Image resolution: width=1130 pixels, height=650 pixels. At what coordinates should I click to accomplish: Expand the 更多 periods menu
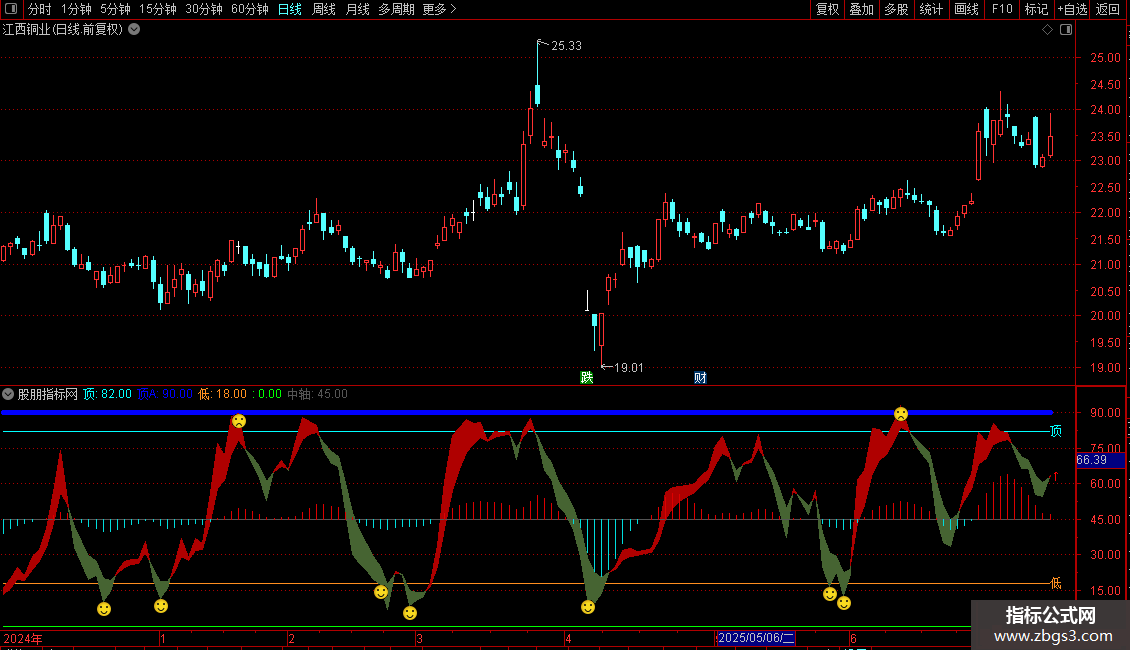(439, 9)
